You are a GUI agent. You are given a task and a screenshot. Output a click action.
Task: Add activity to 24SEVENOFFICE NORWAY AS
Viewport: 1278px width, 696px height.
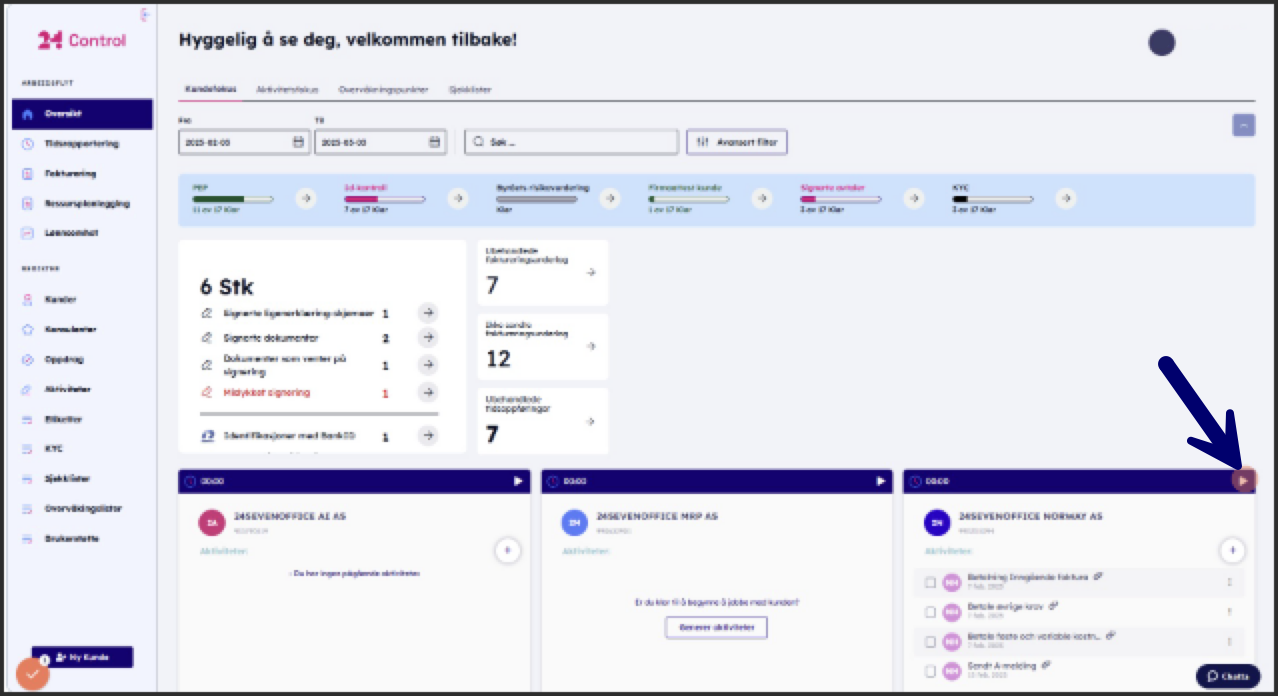1232,549
